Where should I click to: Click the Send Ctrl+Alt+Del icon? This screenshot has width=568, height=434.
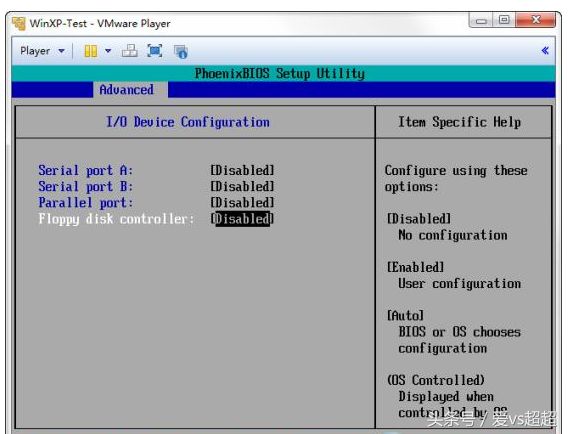click(x=130, y=51)
